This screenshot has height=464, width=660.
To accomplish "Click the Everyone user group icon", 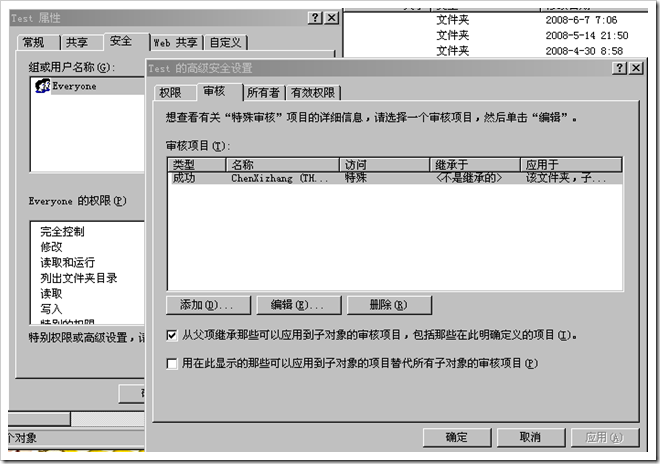I will point(42,85).
